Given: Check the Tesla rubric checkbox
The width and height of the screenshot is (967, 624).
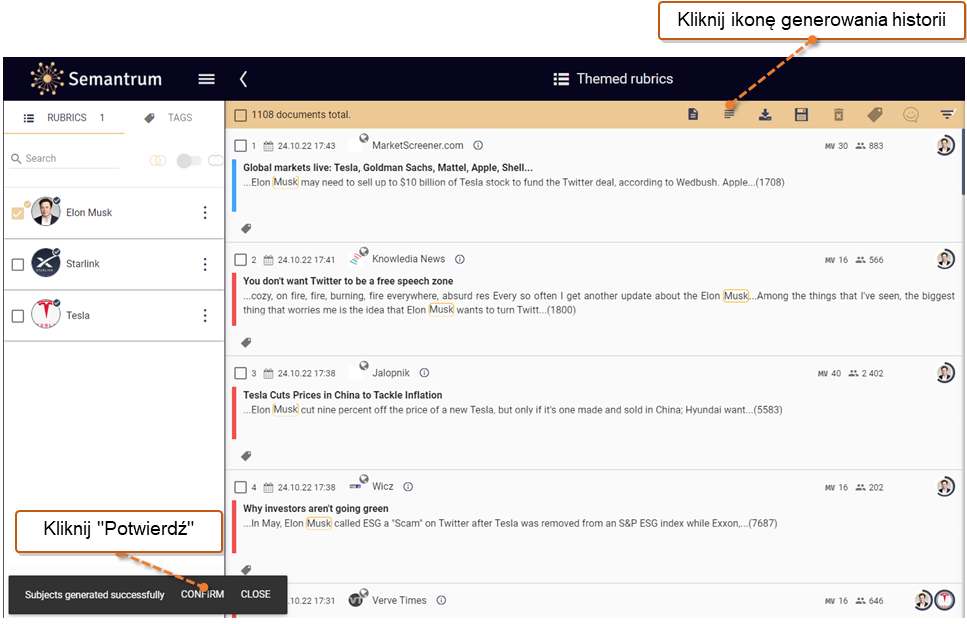Looking at the screenshot, I should click(18, 316).
